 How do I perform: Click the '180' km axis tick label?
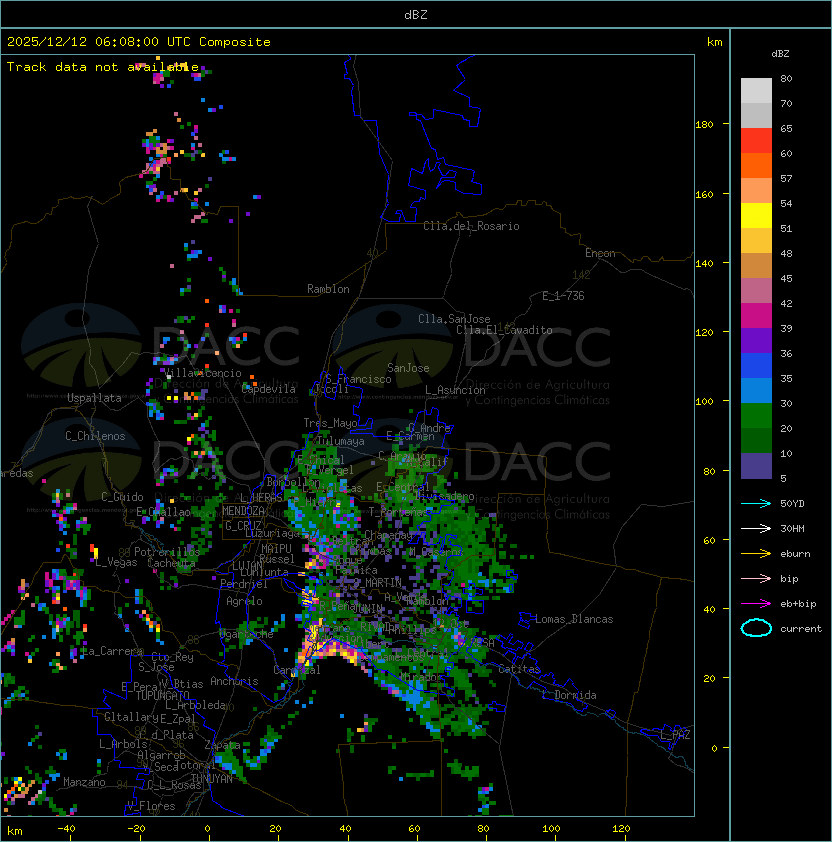pyautogui.click(x=704, y=125)
